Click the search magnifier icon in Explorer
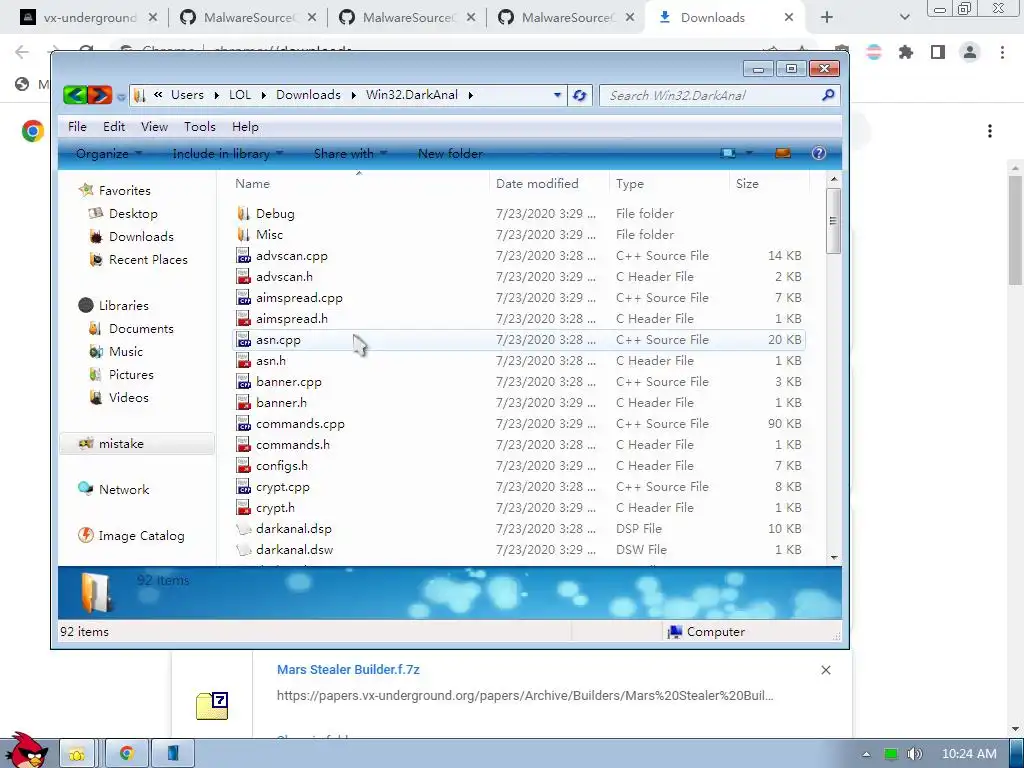The image size is (1024, 768). pos(828,95)
